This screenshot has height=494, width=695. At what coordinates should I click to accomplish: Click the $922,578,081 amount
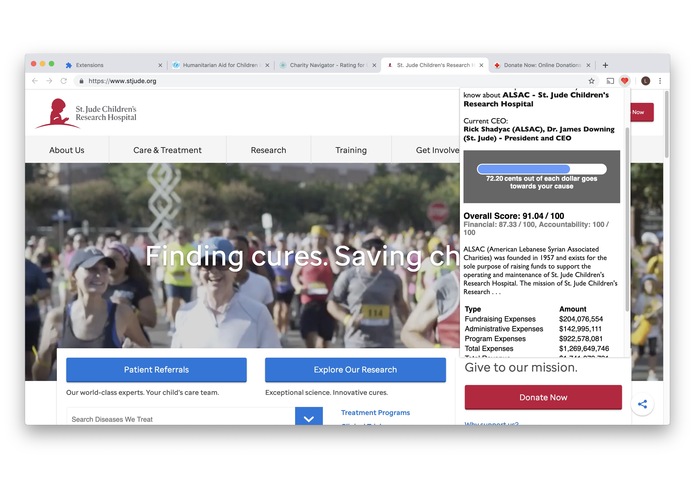coord(581,338)
